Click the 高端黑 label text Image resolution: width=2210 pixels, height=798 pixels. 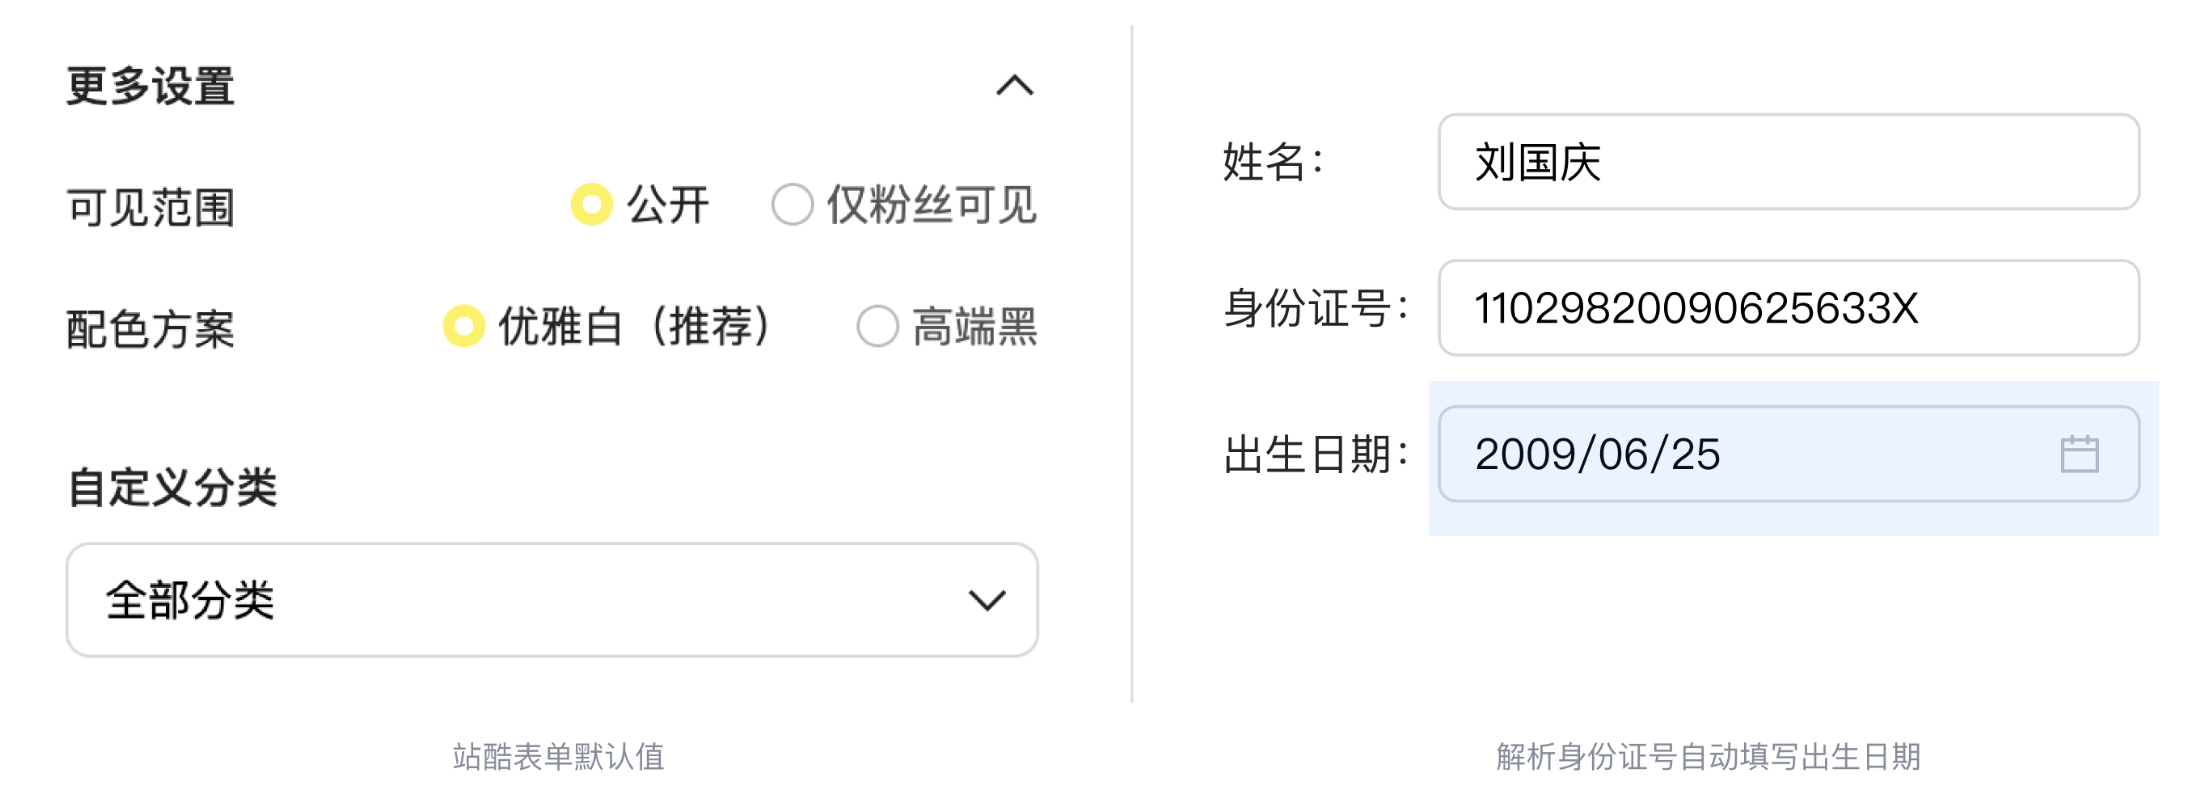975,327
